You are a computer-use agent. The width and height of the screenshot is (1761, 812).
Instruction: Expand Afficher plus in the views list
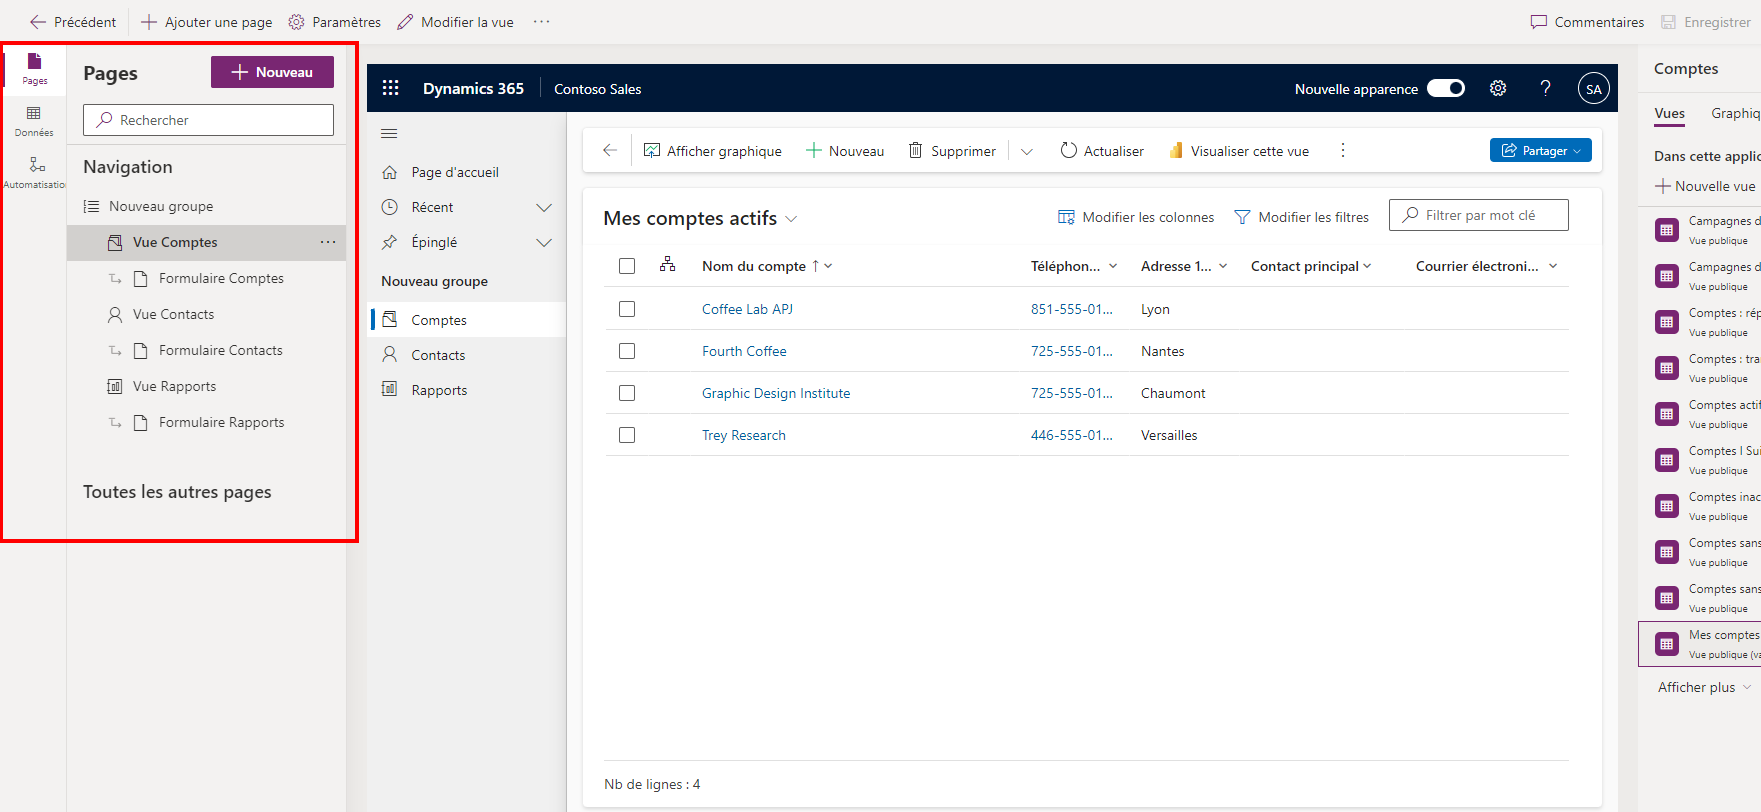(1704, 687)
